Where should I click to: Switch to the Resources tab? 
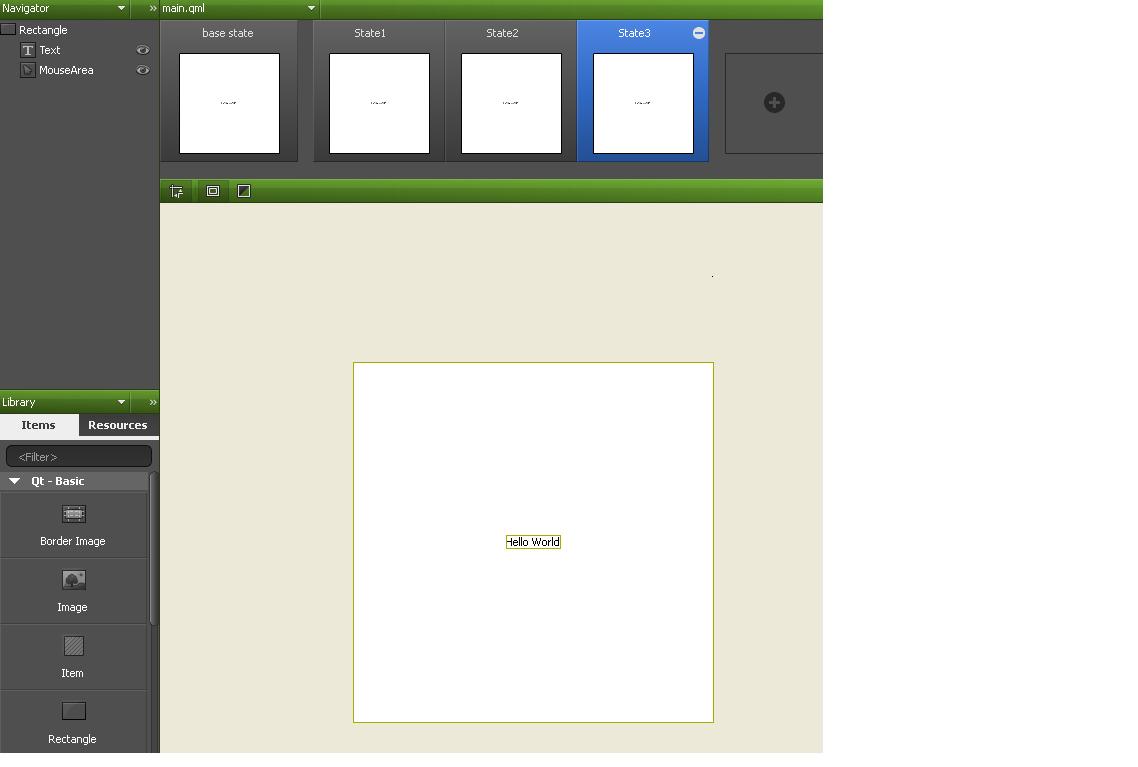tap(117, 425)
